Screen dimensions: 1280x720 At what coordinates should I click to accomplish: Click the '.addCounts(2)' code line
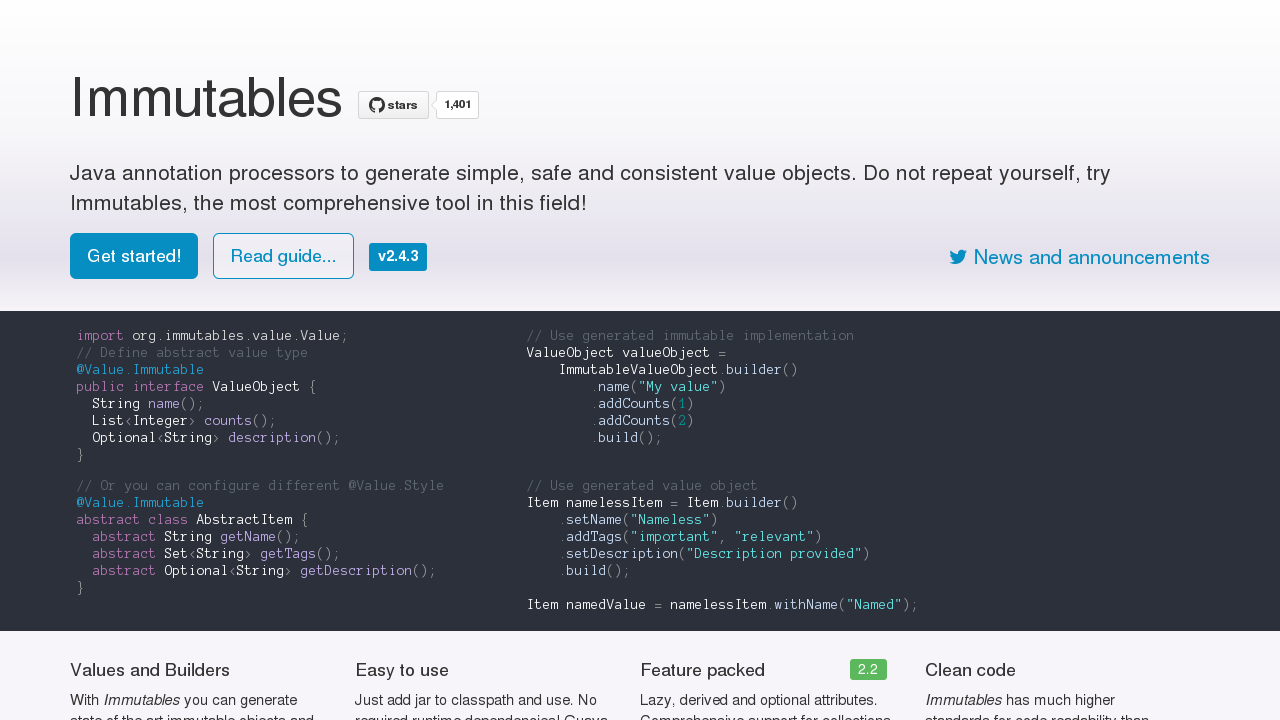[642, 421]
